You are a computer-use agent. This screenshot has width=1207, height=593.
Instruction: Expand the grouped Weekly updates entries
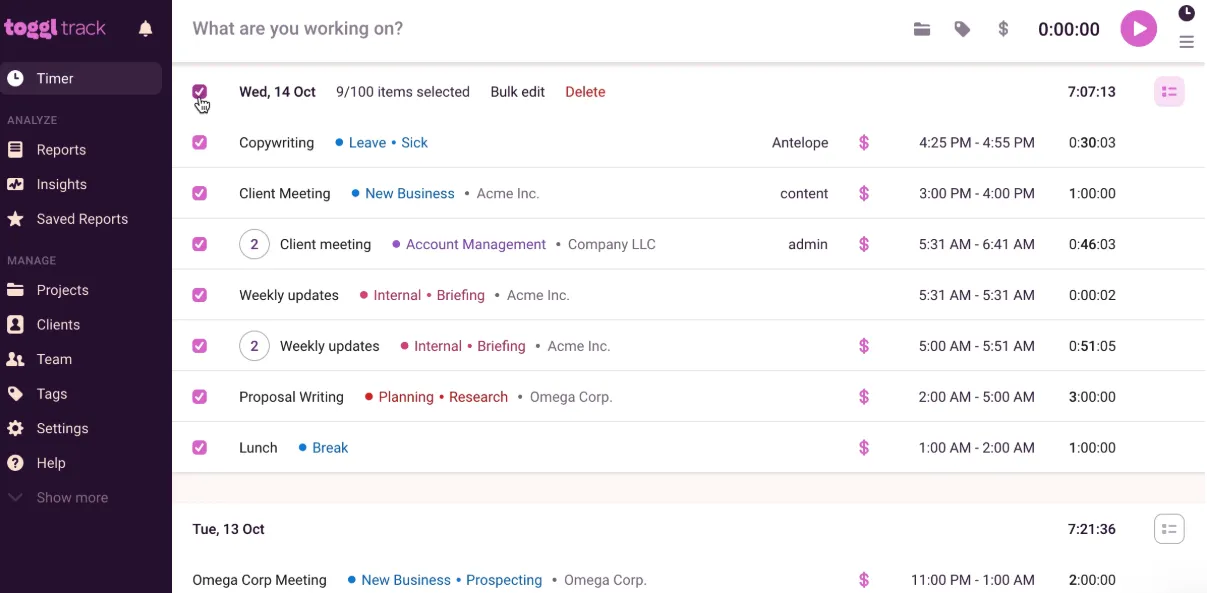click(x=254, y=346)
